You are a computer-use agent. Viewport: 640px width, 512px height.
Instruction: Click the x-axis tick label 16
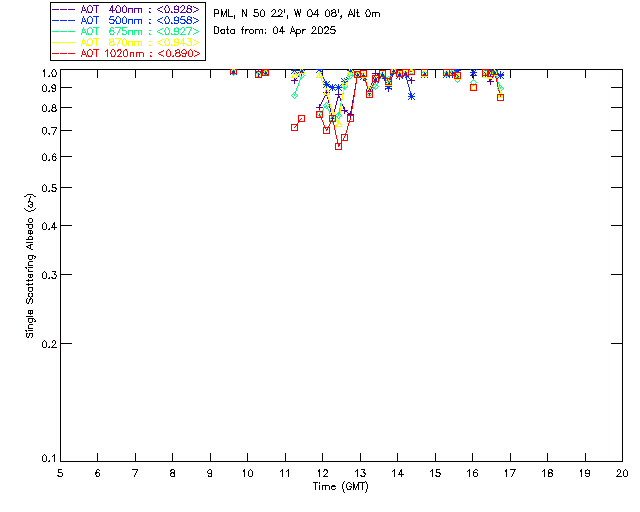[473, 473]
